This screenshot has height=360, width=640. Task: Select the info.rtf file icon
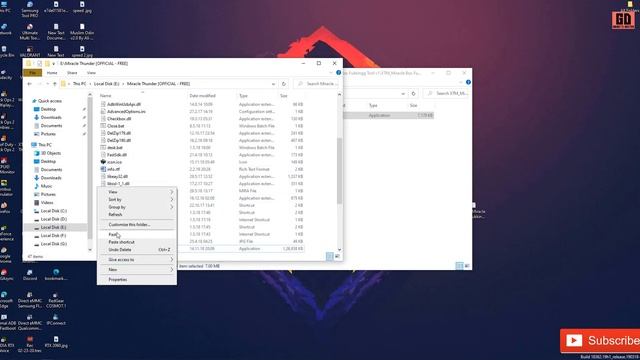(103, 169)
